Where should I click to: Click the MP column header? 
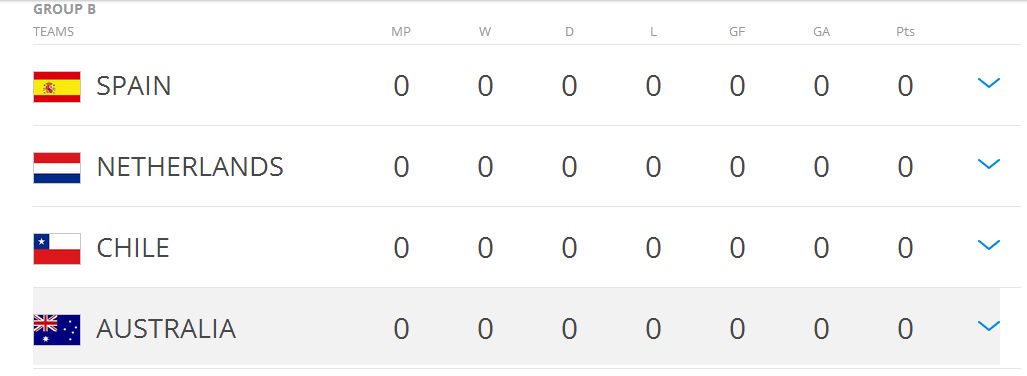point(401,31)
